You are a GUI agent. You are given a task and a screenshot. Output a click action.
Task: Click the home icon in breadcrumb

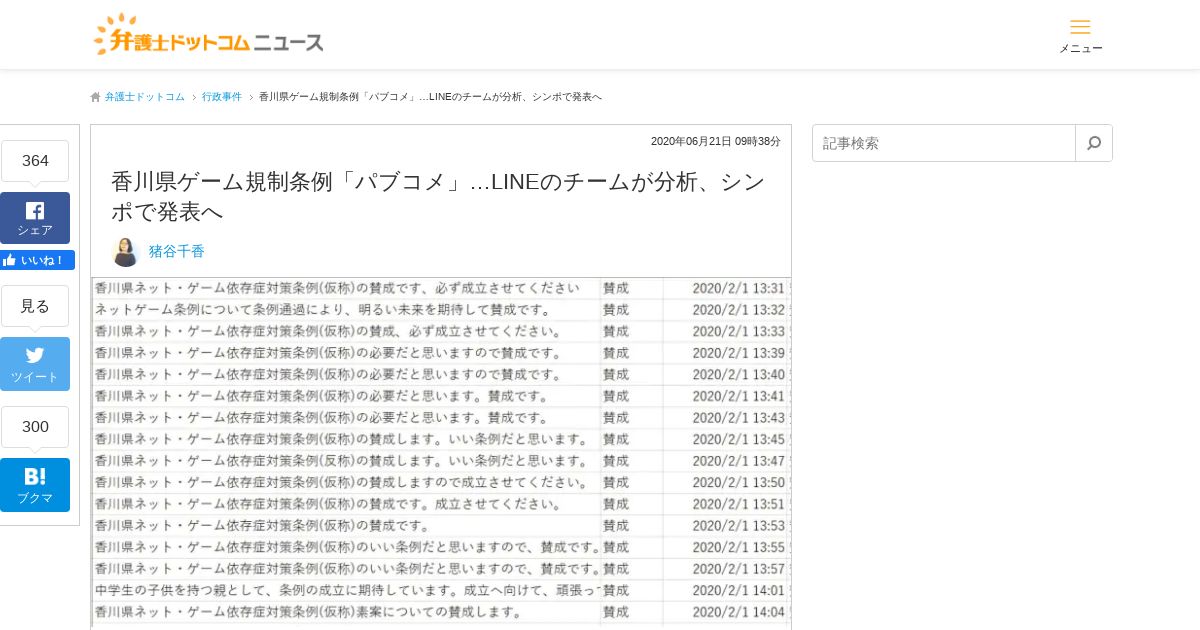click(x=95, y=97)
